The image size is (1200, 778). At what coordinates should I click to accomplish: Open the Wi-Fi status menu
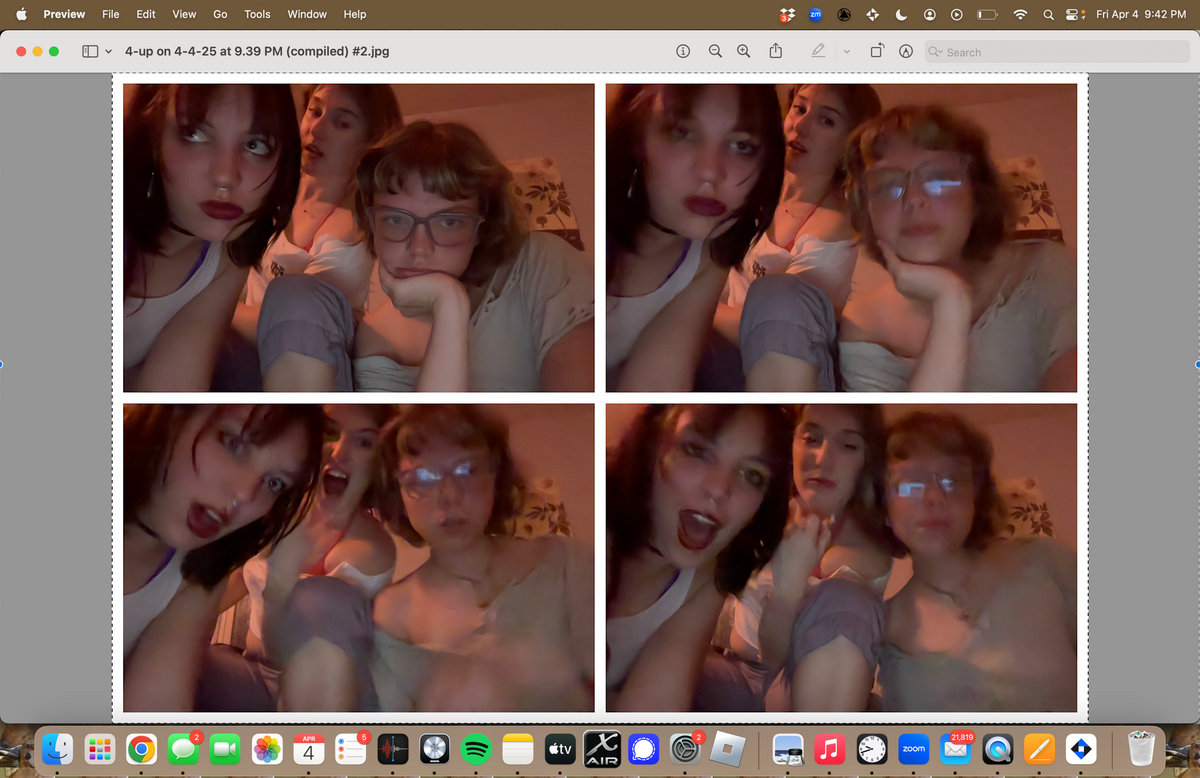coord(1020,14)
